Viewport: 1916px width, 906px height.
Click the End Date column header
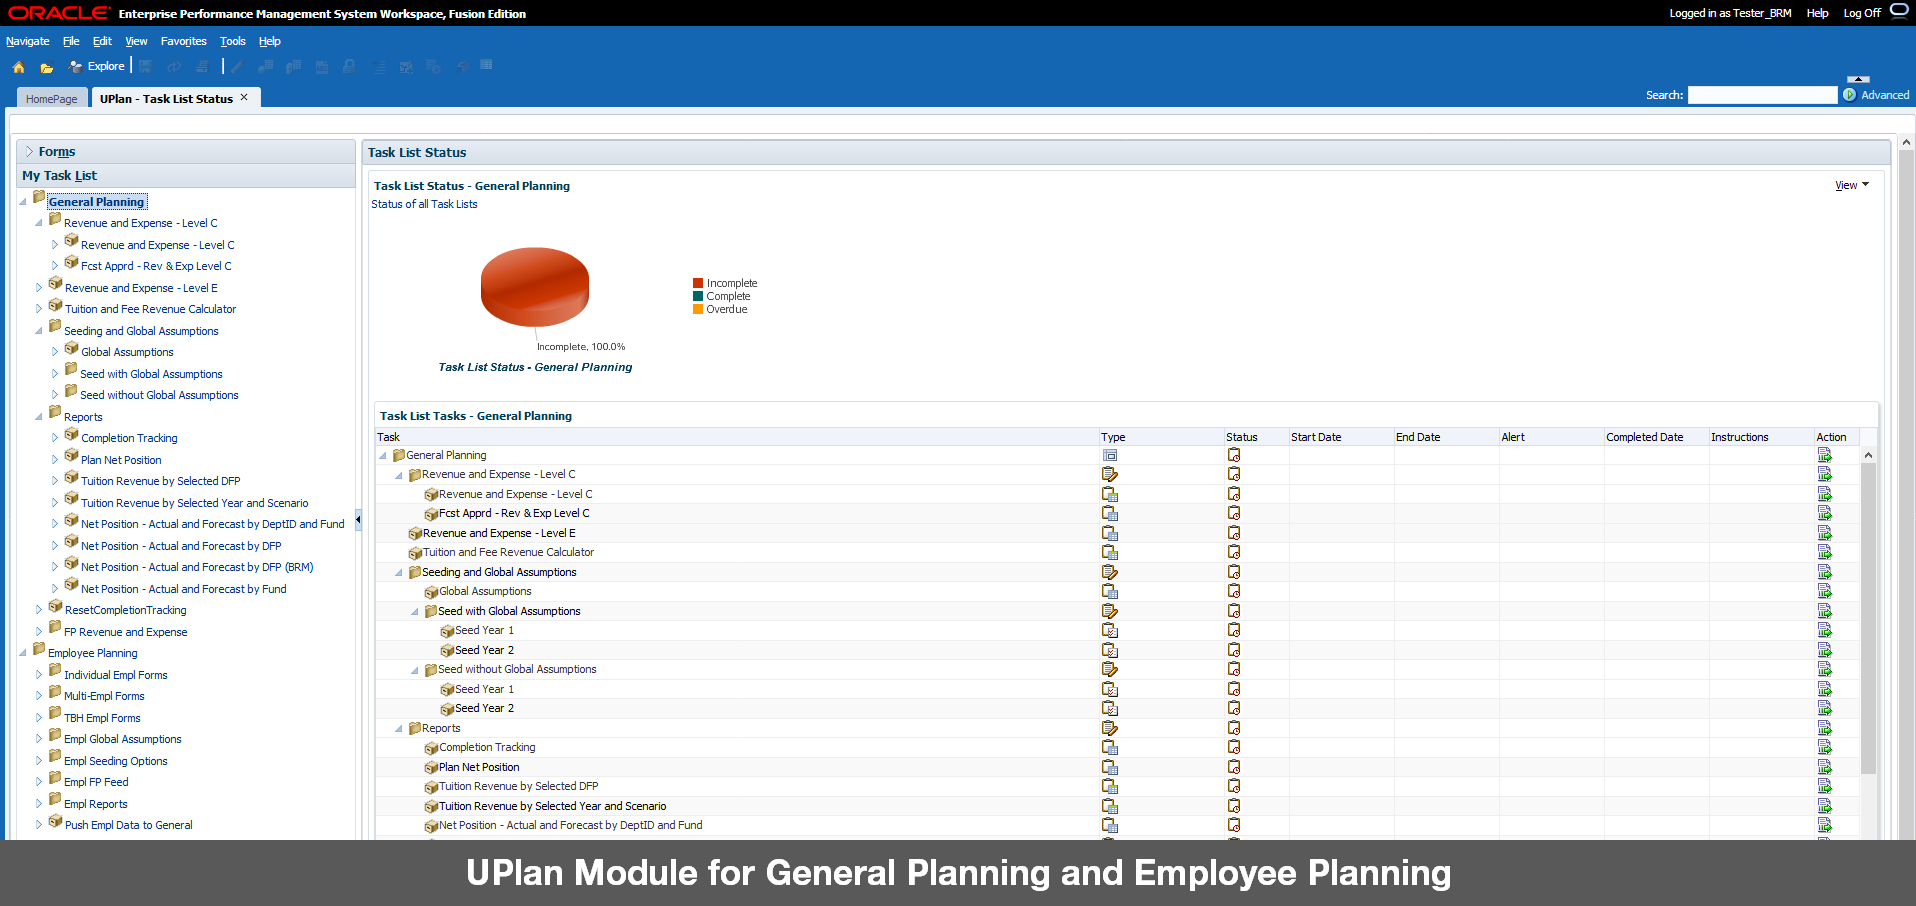1418,437
